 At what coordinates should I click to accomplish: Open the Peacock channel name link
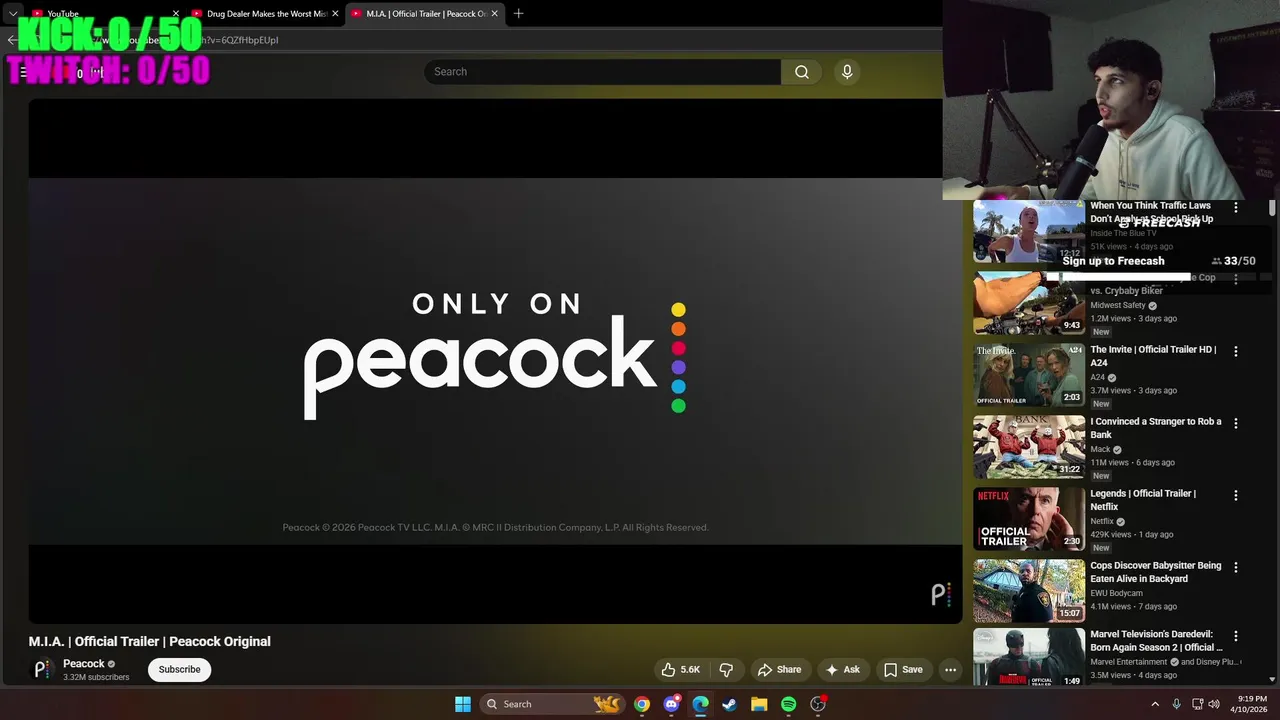(84, 664)
